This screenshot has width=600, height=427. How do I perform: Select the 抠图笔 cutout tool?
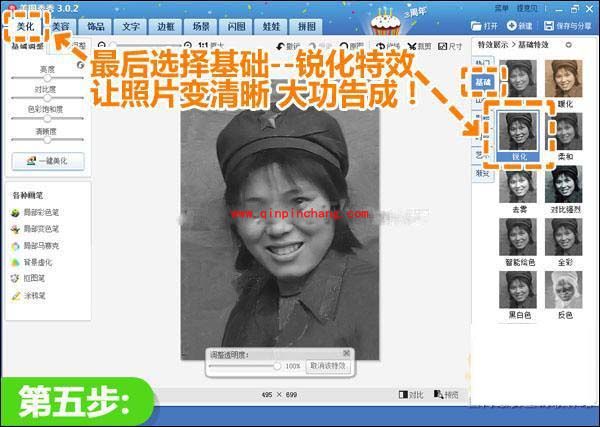pos(29,278)
